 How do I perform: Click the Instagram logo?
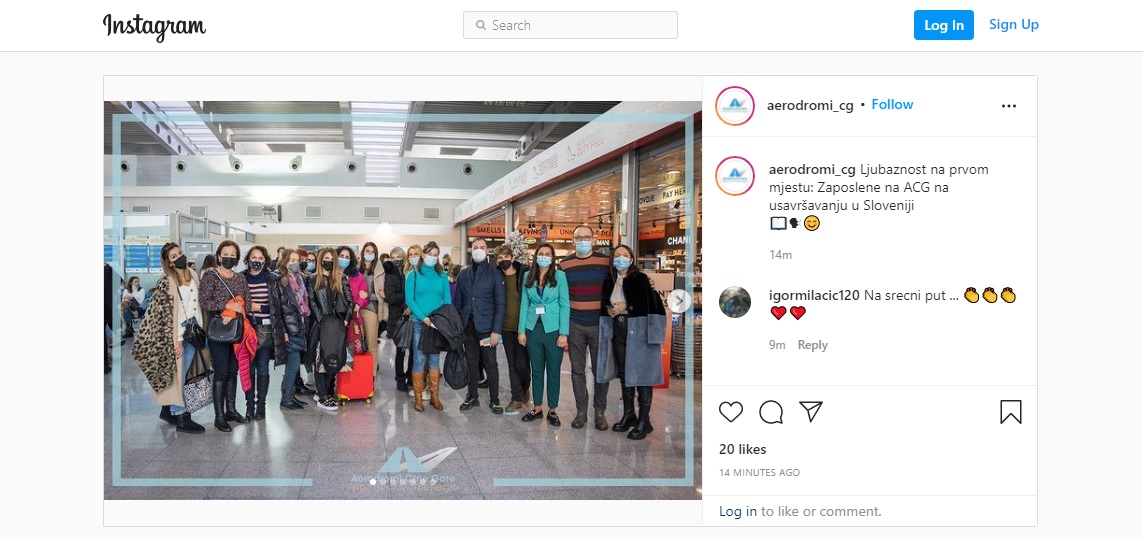tap(155, 26)
